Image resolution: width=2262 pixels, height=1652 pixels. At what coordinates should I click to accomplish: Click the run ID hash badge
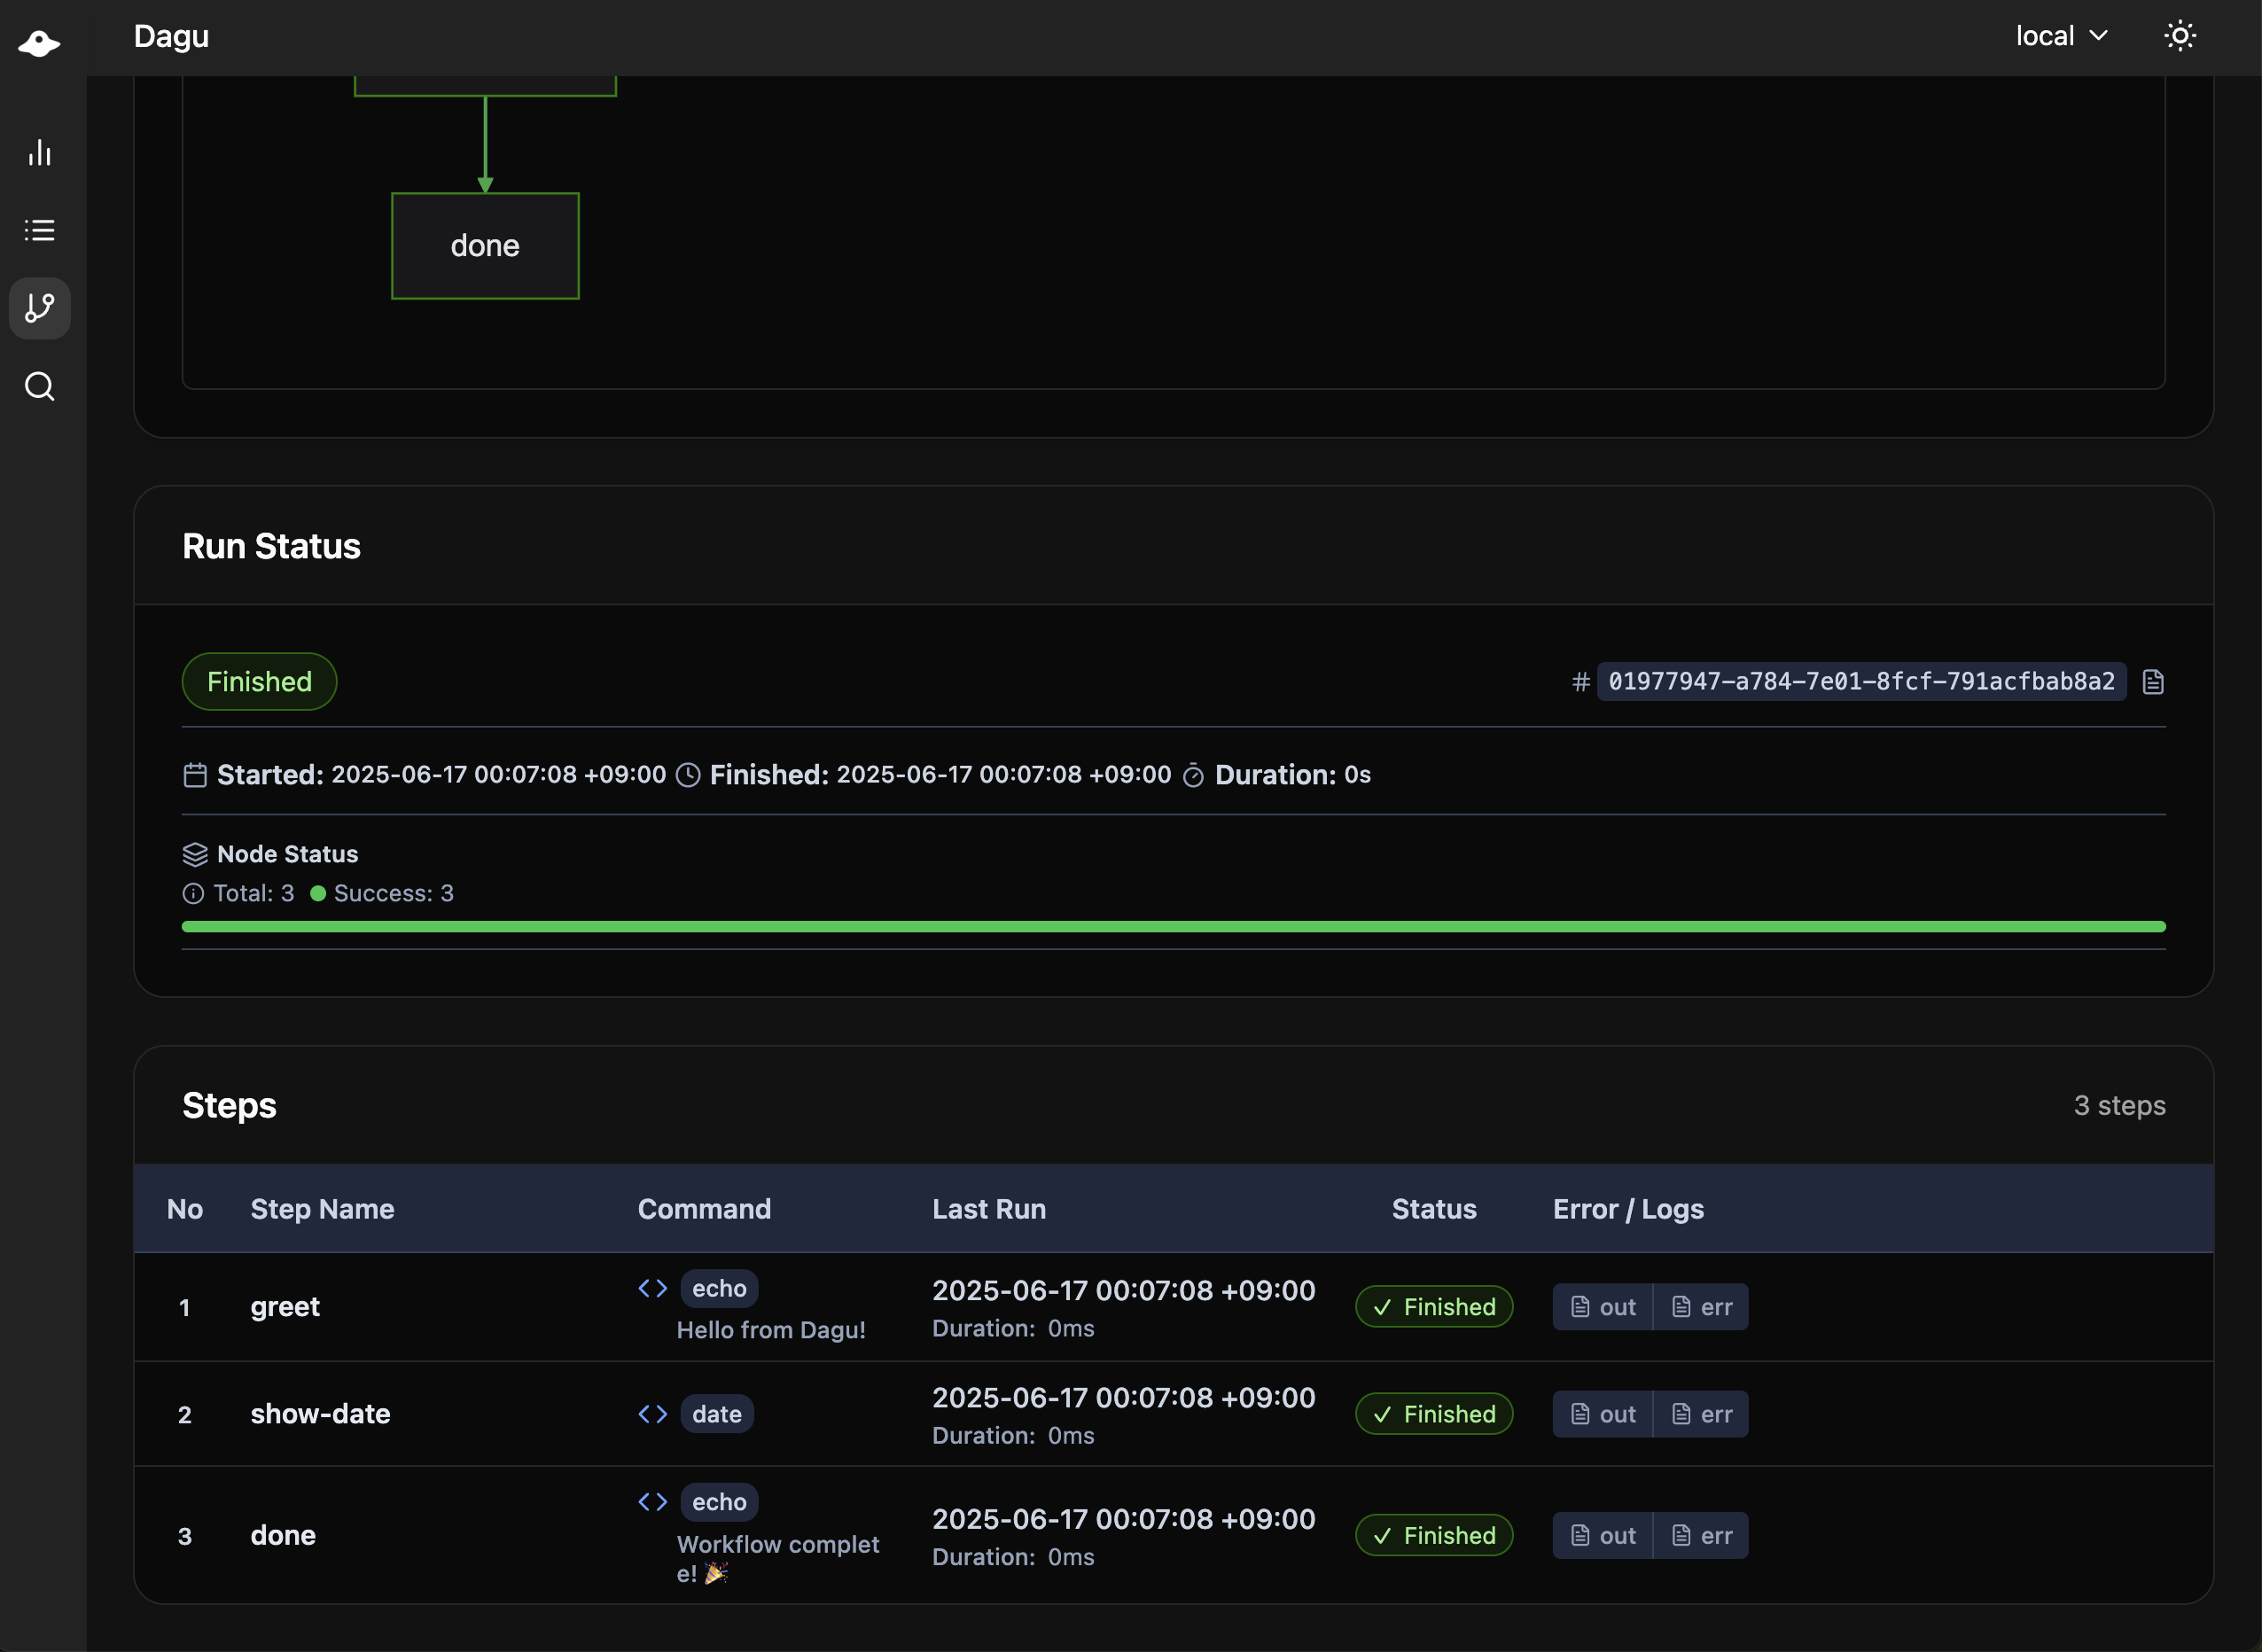(x=1861, y=682)
